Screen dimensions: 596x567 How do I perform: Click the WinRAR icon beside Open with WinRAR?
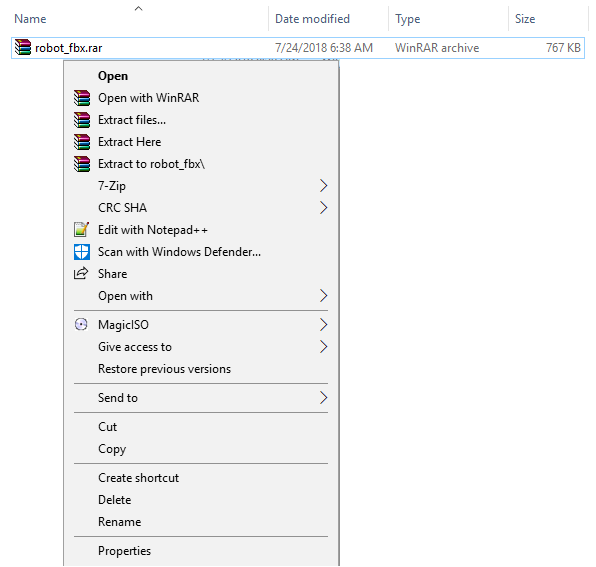point(82,98)
